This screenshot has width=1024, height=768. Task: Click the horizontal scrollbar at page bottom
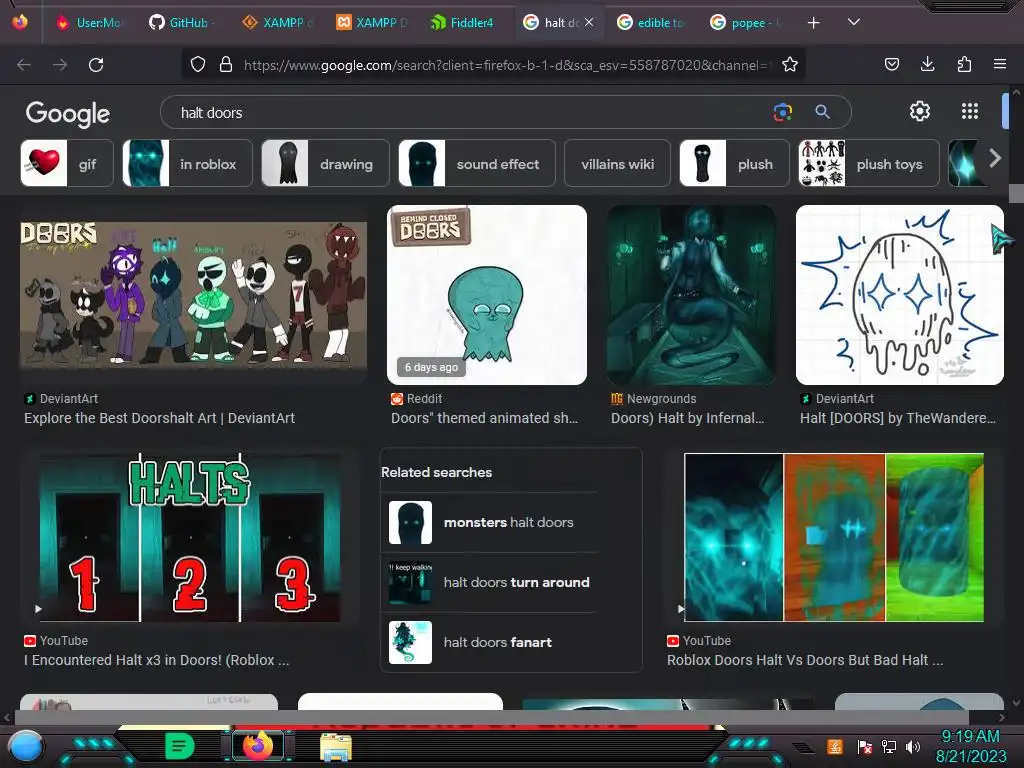tap(490, 717)
